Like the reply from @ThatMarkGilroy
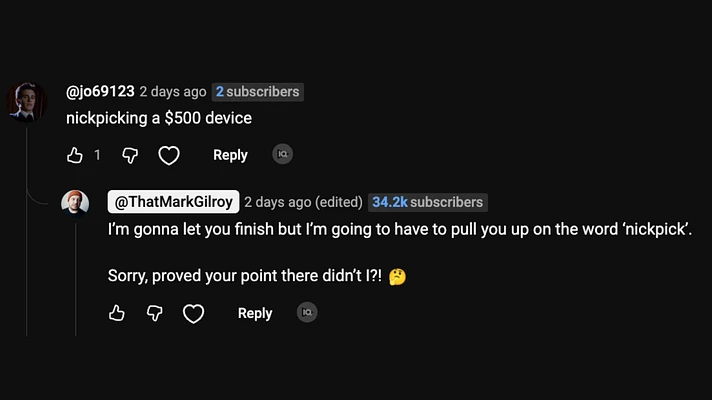Screen dimensions: 712x400 point(117,313)
